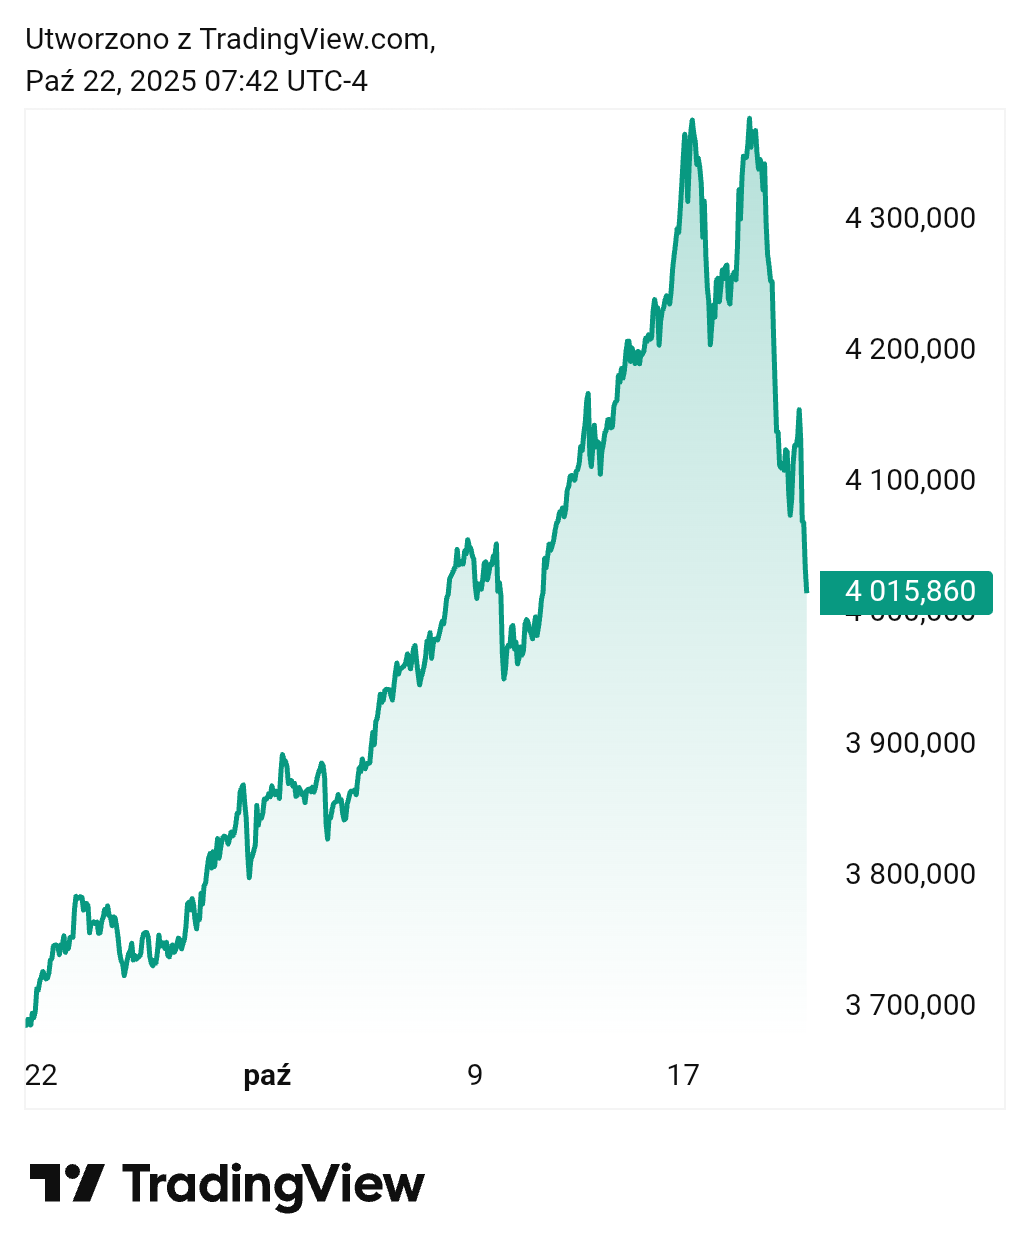Click the 3 700,000 price axis label

coord(910,1005)
